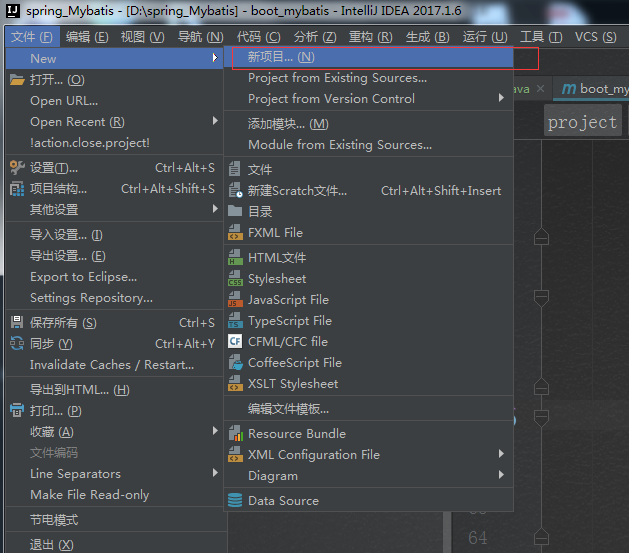Choose !action.close.project! entry
Viewport: 629px width, 553px height.
pos(114,143)
